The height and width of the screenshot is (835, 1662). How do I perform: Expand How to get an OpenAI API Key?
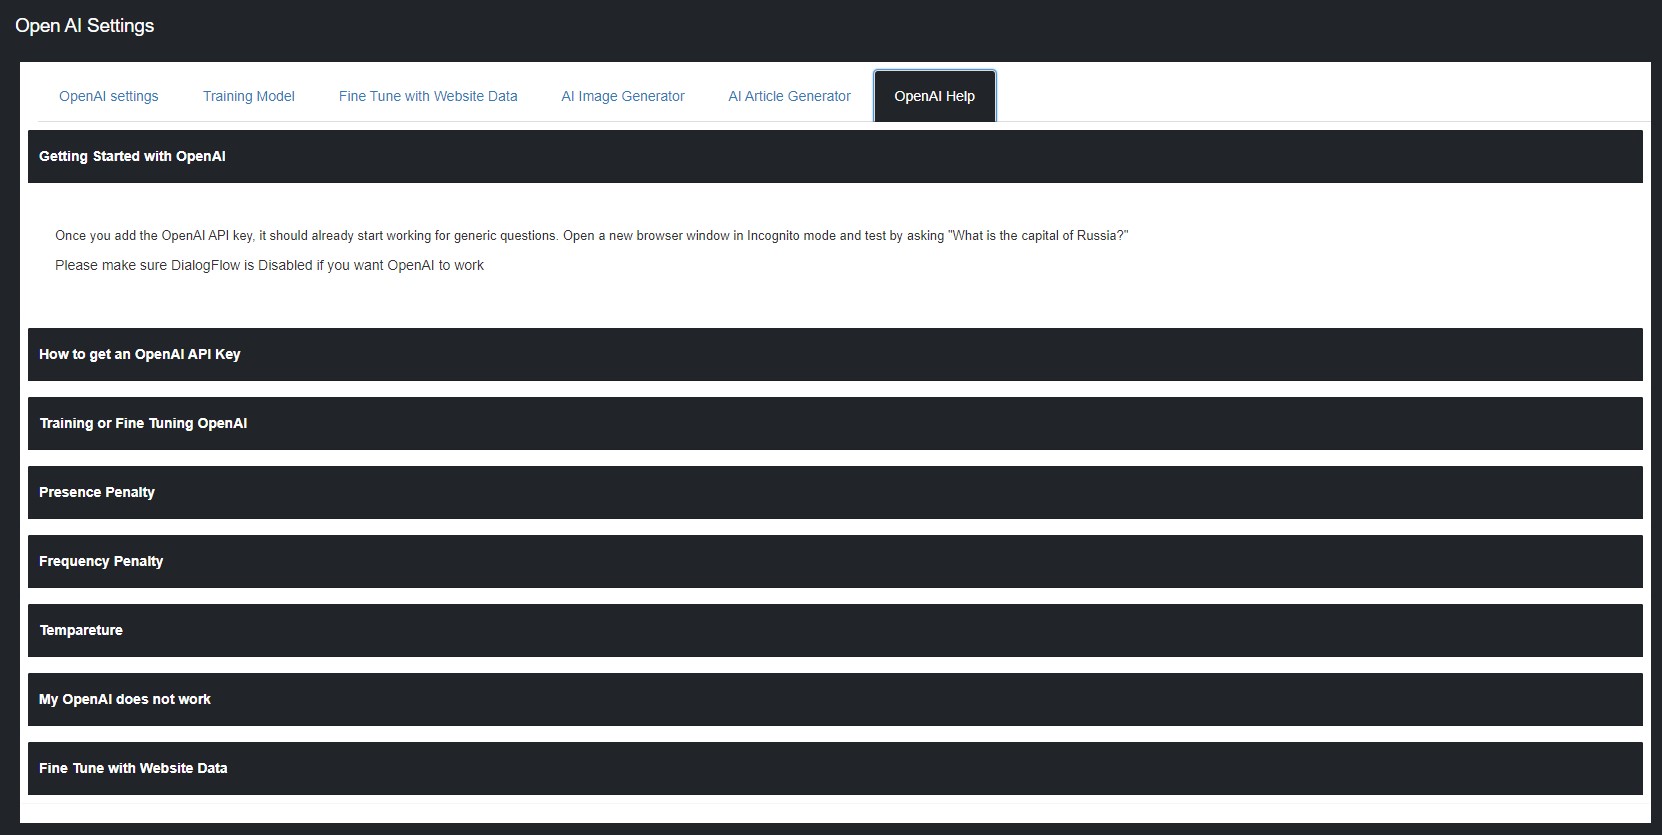click(x=835, y=354)
